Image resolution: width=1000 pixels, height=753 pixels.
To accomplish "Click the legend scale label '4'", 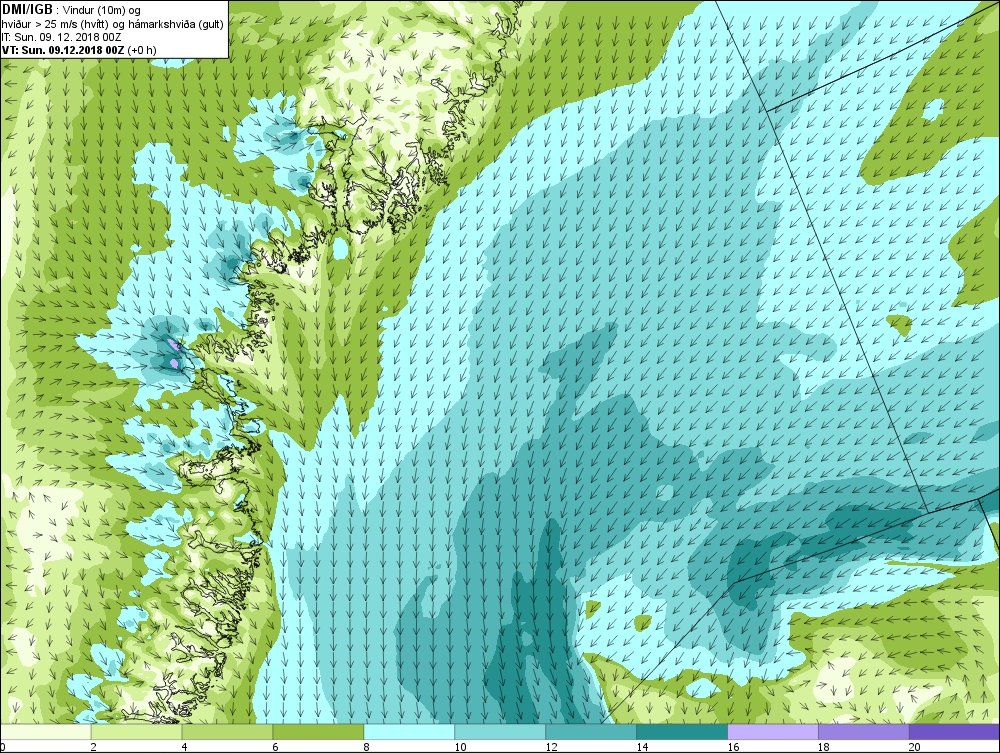I will 184,747.
